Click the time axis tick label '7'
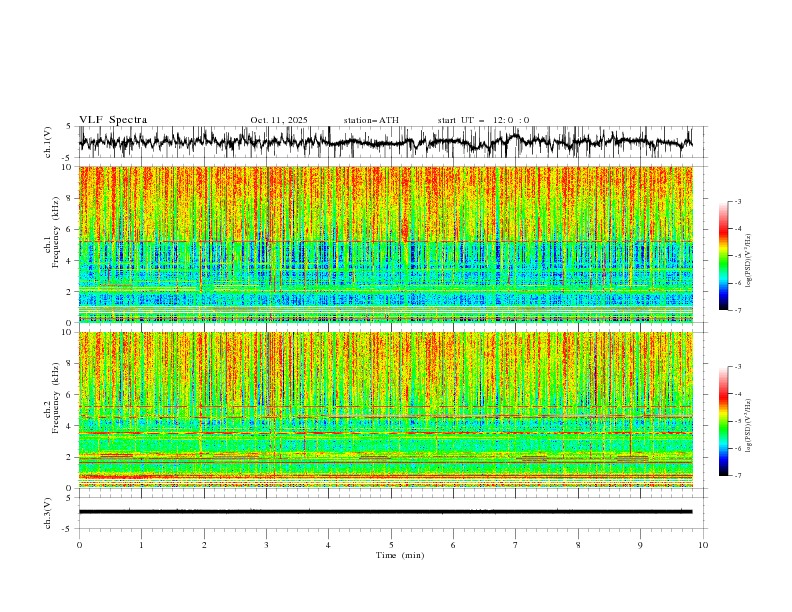Viewport: 792px width, 612px height. pyautogui.click(x=516, y=545)
